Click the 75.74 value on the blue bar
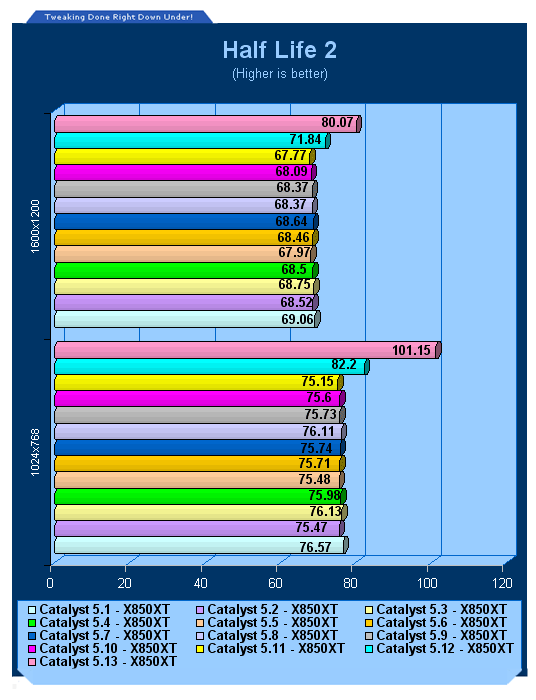The width and height of the screenshot is (536, 700). (316, 448)
